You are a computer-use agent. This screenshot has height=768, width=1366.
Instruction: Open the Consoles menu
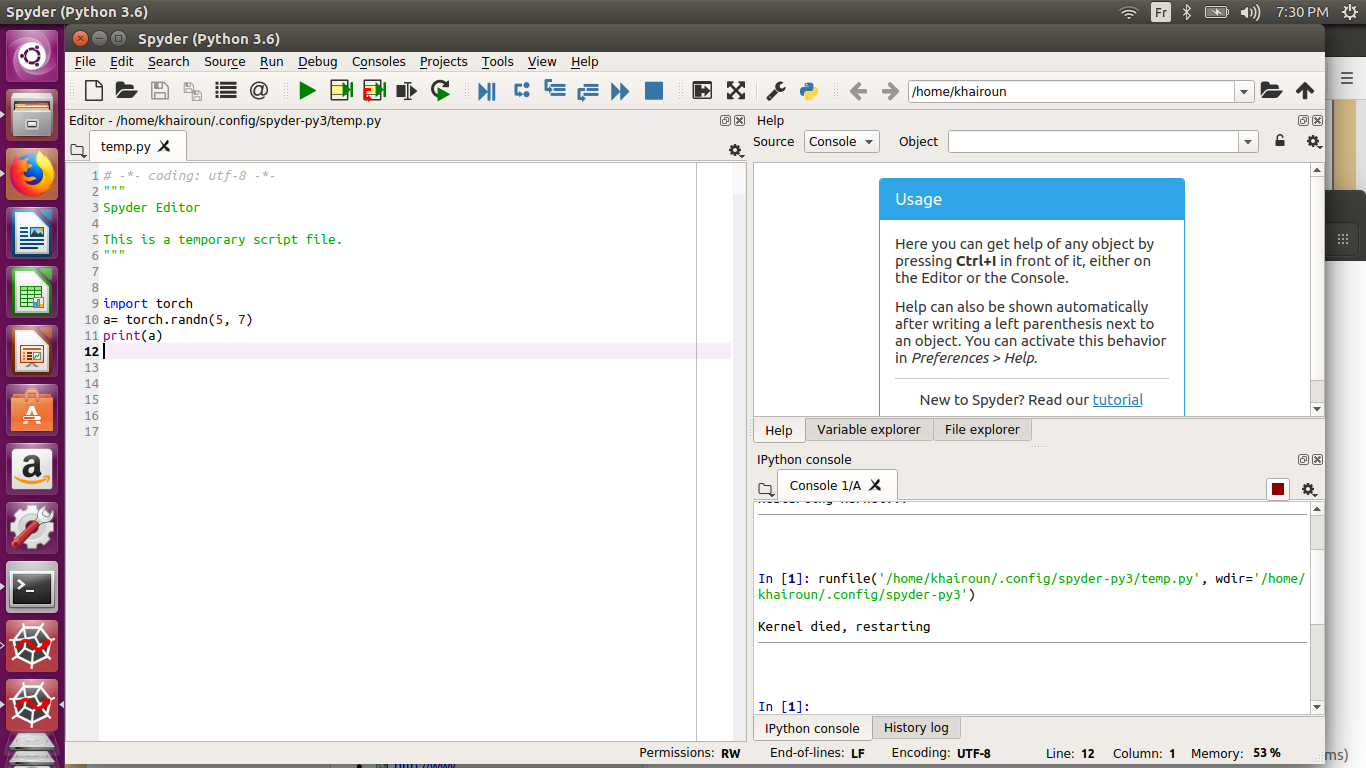pos(378,61)
